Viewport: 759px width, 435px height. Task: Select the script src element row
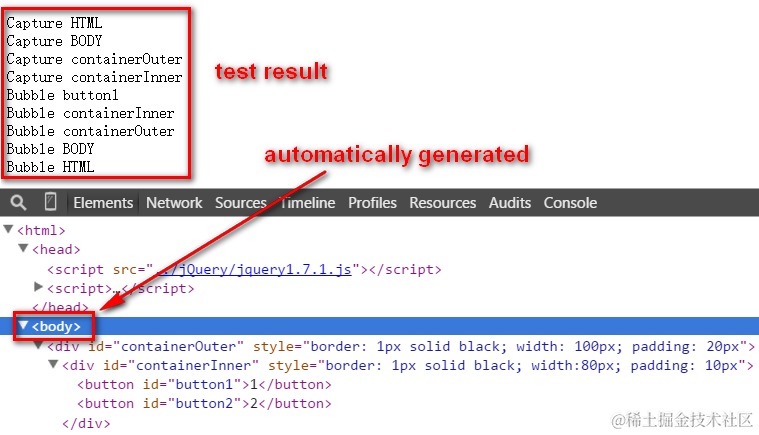[244, 269]
